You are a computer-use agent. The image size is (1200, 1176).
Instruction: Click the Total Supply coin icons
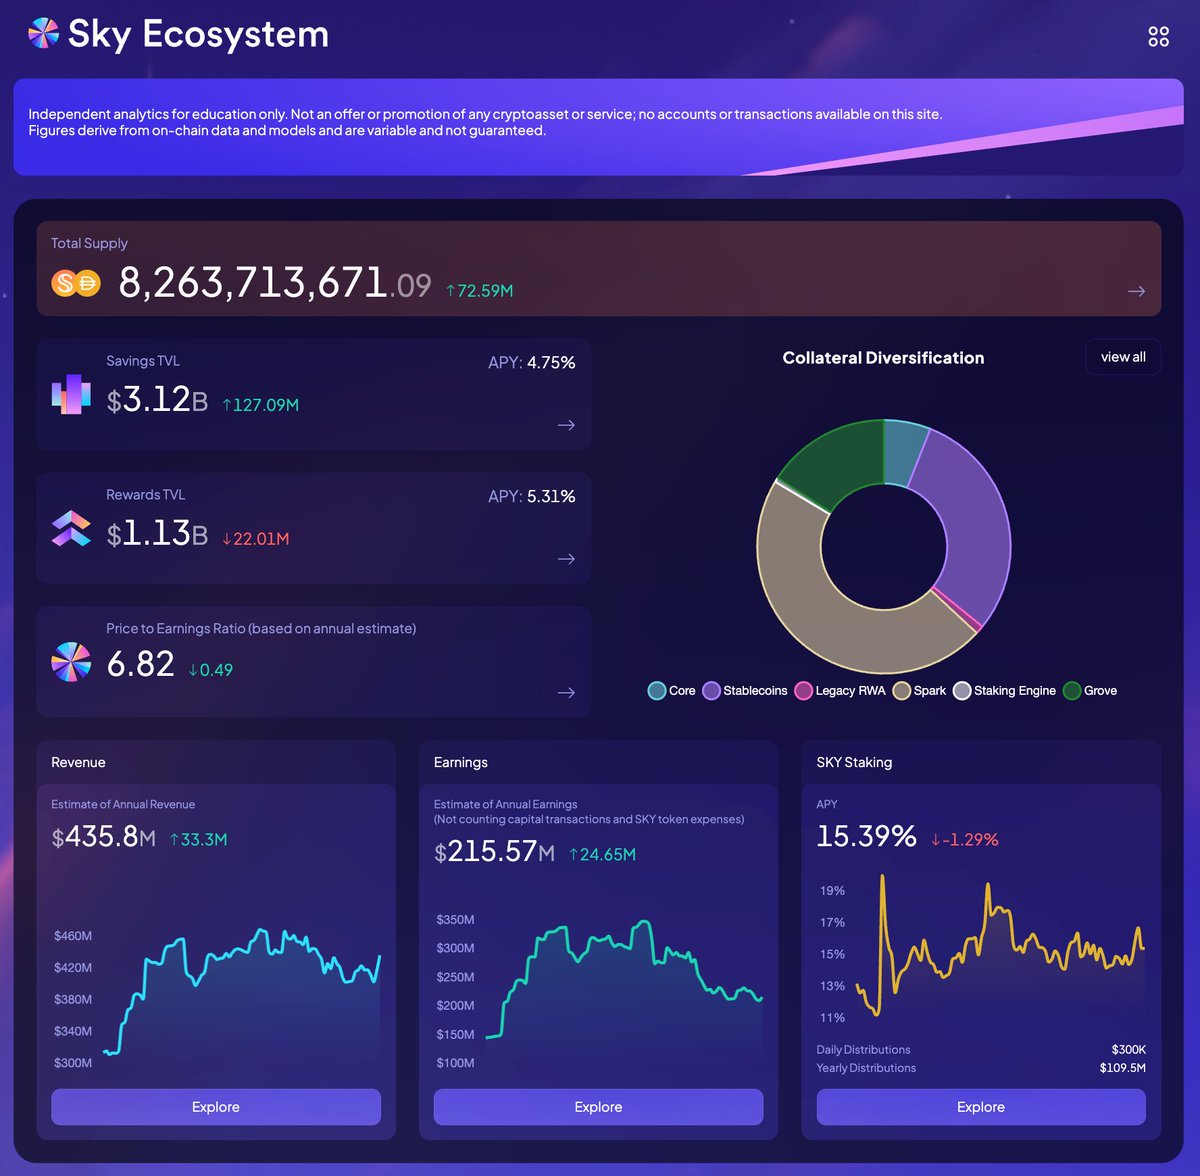click(x=76, y=283)
